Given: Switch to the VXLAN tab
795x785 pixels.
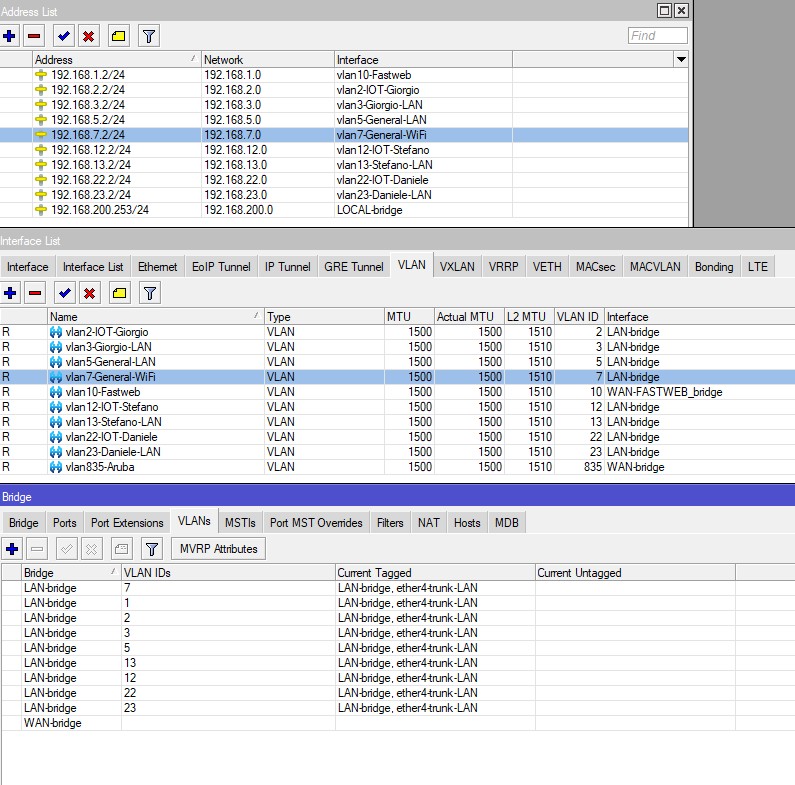Looking at the screenshot, I should pos(457,267).
